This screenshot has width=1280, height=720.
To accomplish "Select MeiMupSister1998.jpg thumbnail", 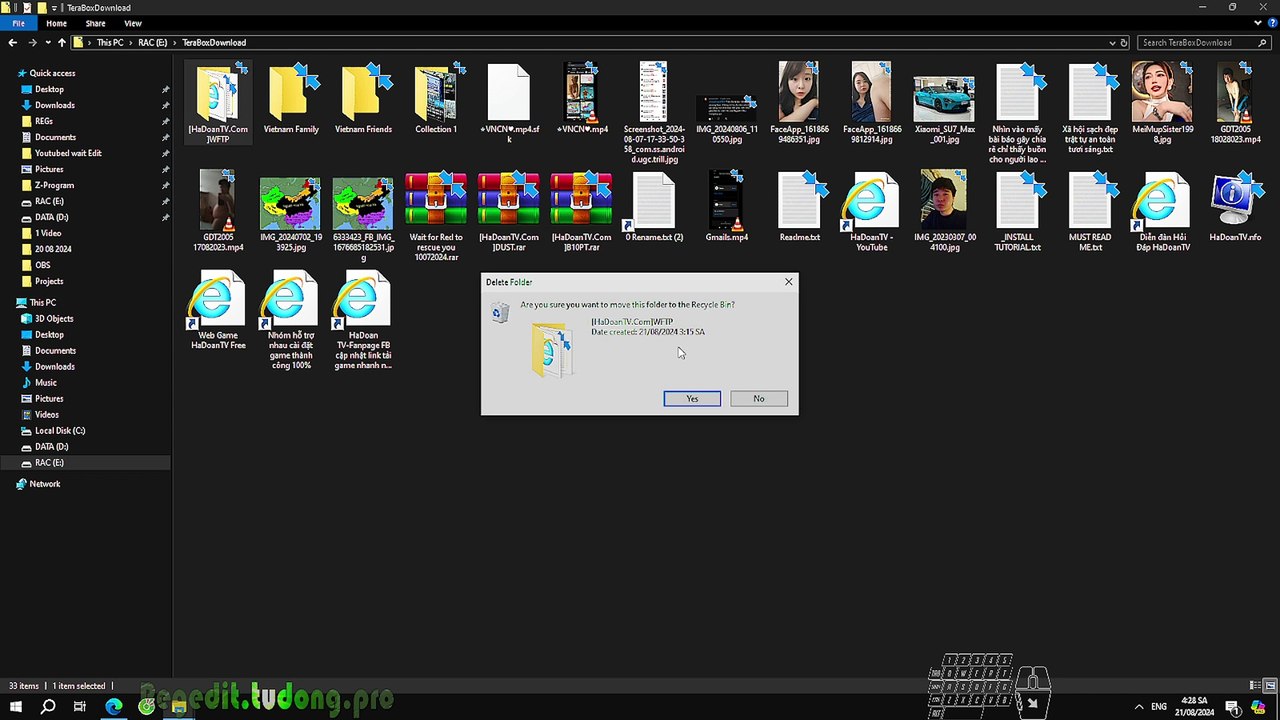I will pos(1162,103).
